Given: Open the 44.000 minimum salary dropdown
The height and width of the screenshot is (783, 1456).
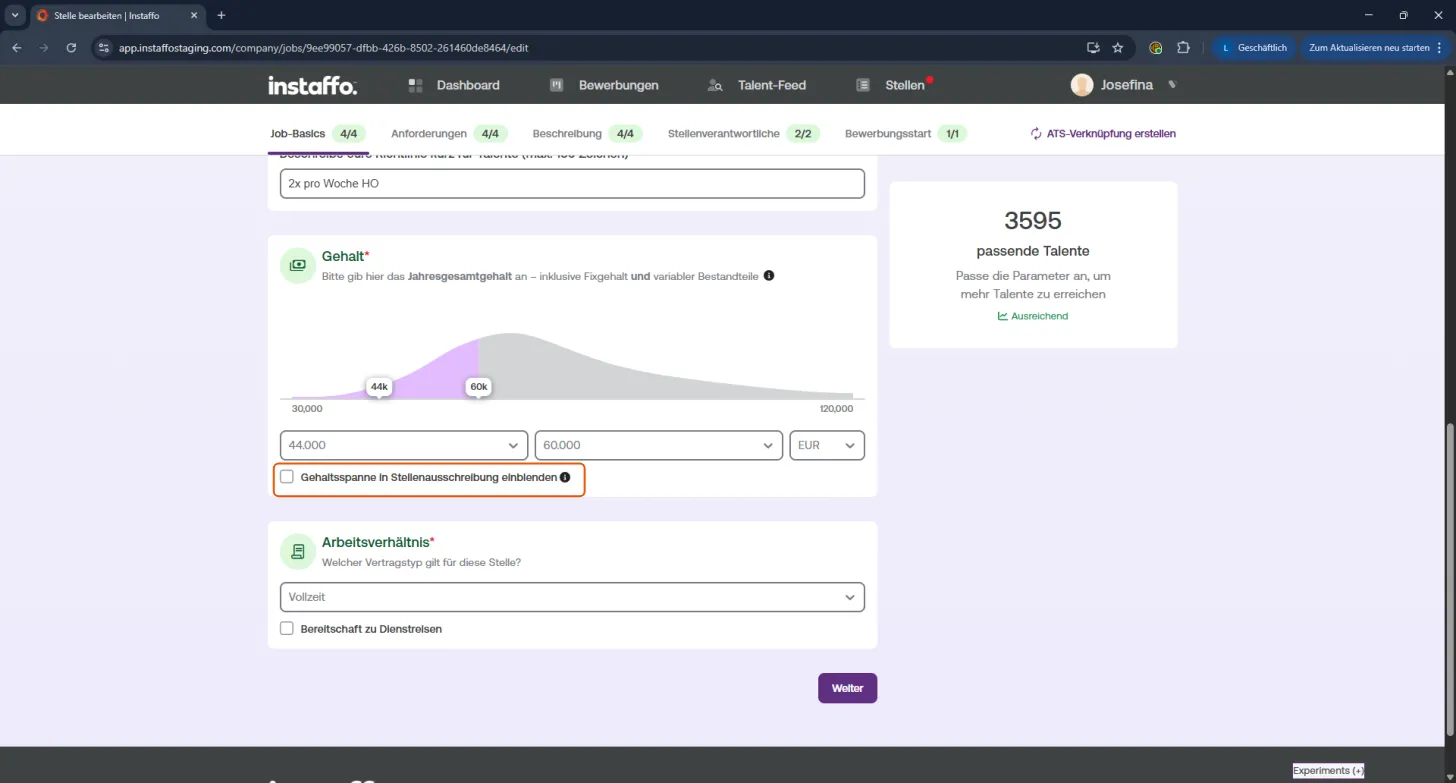Looking at the screenshot, I should tap(404, 445).
